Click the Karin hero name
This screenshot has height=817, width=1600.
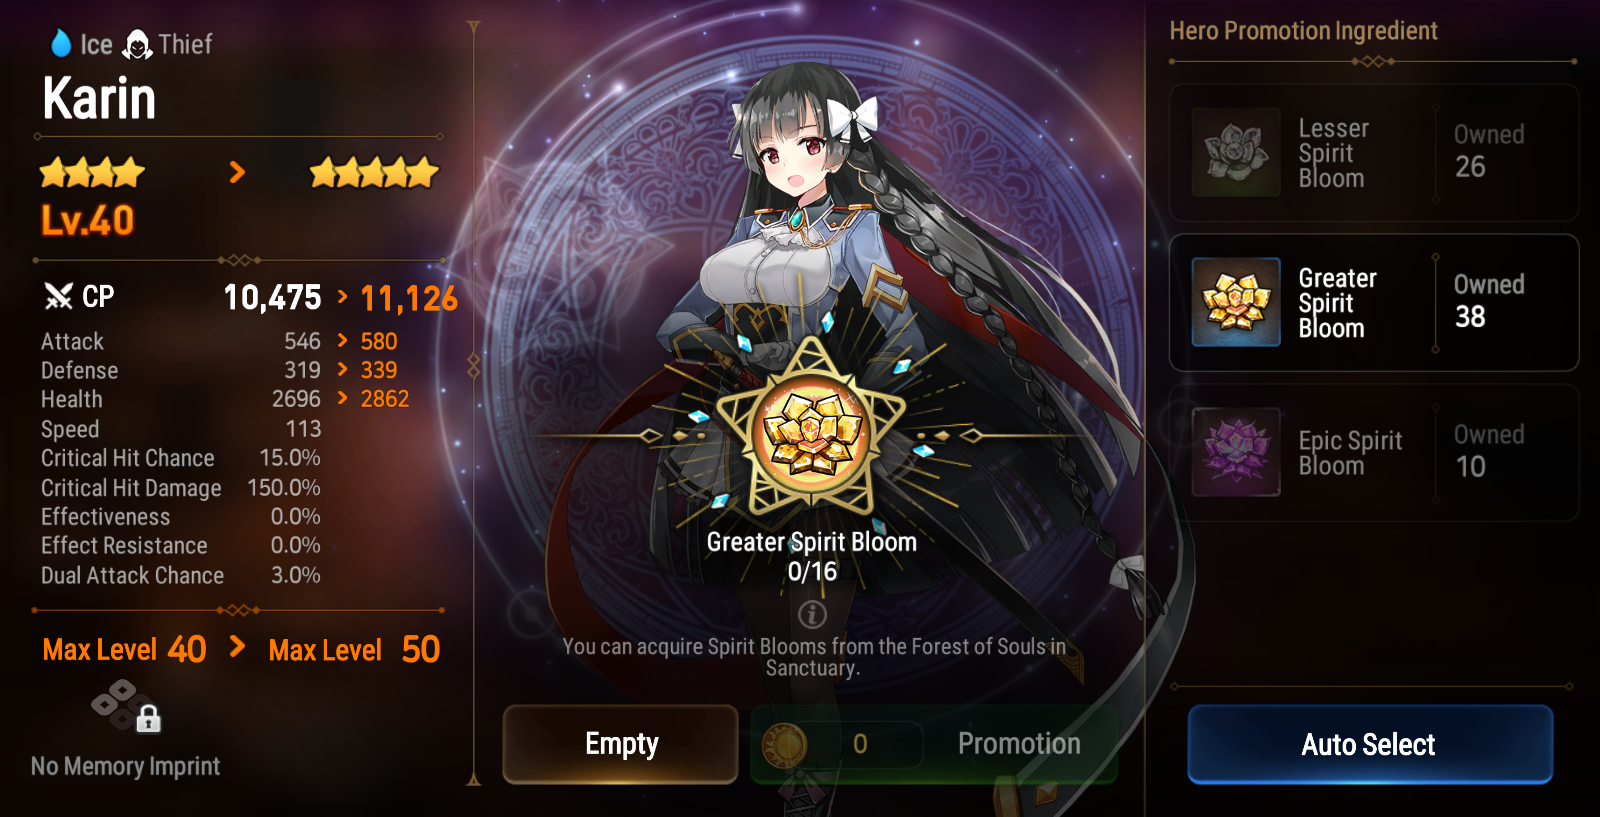(99, 98)
